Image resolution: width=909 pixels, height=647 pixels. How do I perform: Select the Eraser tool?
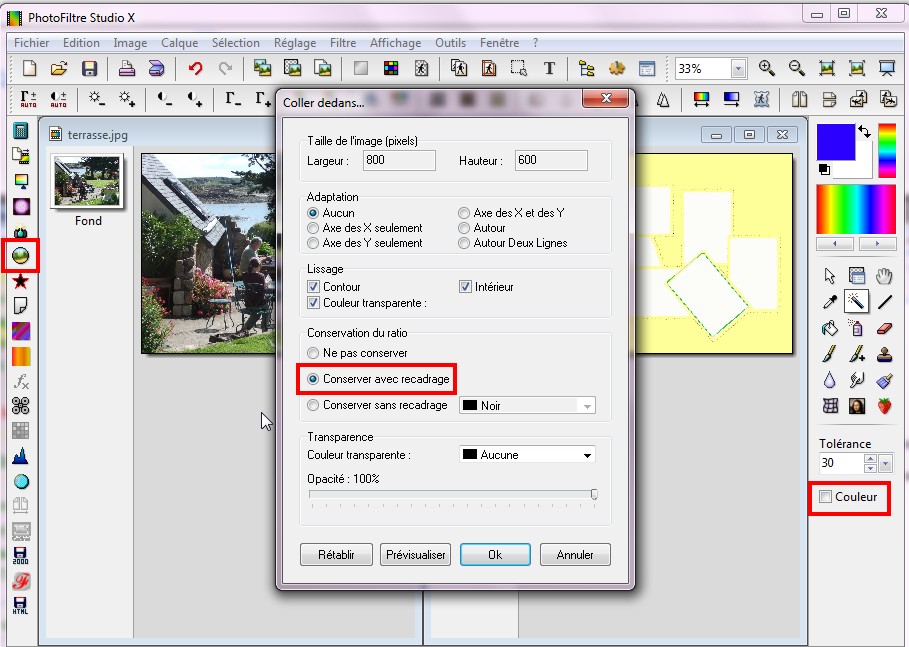click(884, 328)
